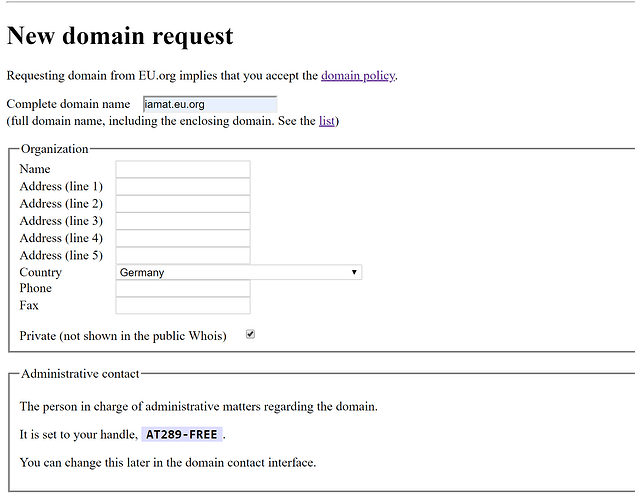
Task: Click the Administrative contact section legend
Action: [80, 374]
